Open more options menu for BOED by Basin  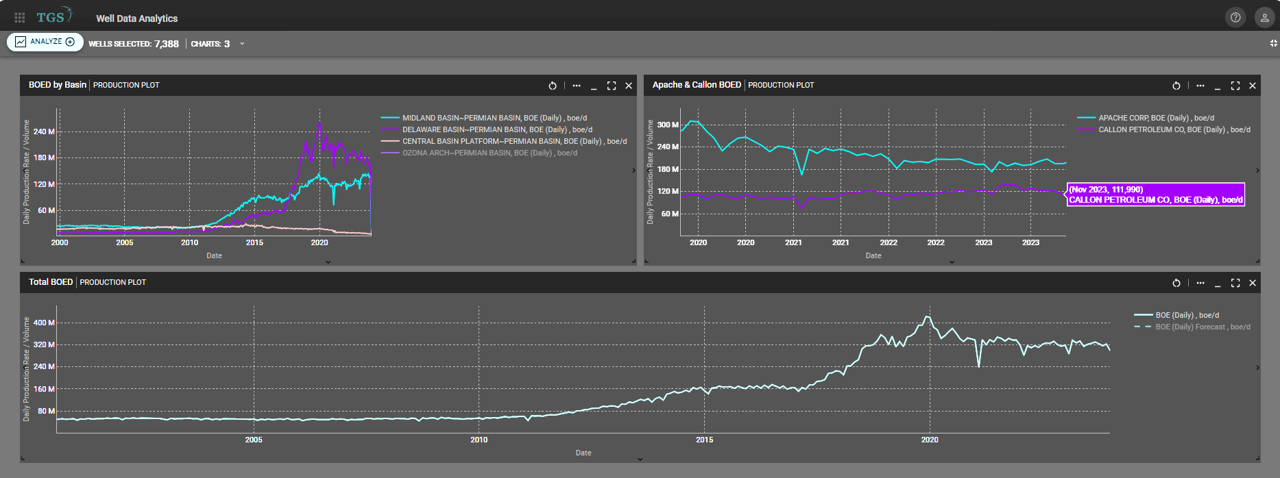(x=577, y=86)
